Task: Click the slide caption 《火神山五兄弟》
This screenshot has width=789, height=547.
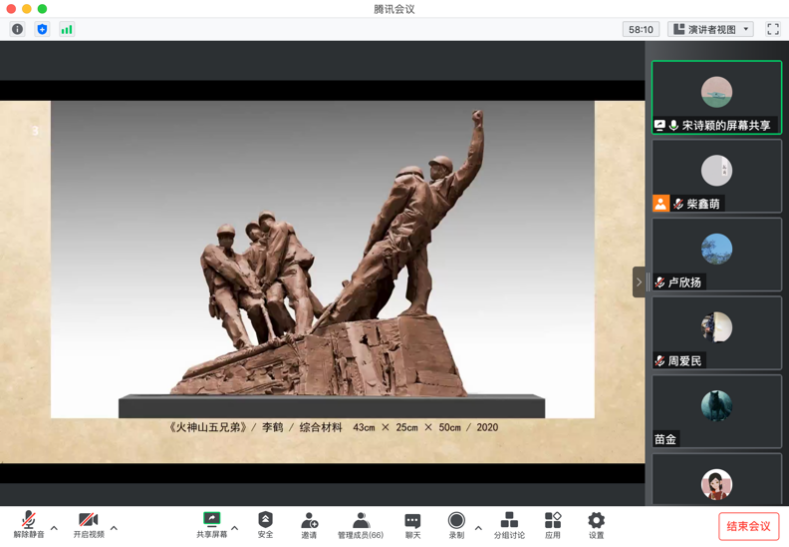Action: pos(207,427)
